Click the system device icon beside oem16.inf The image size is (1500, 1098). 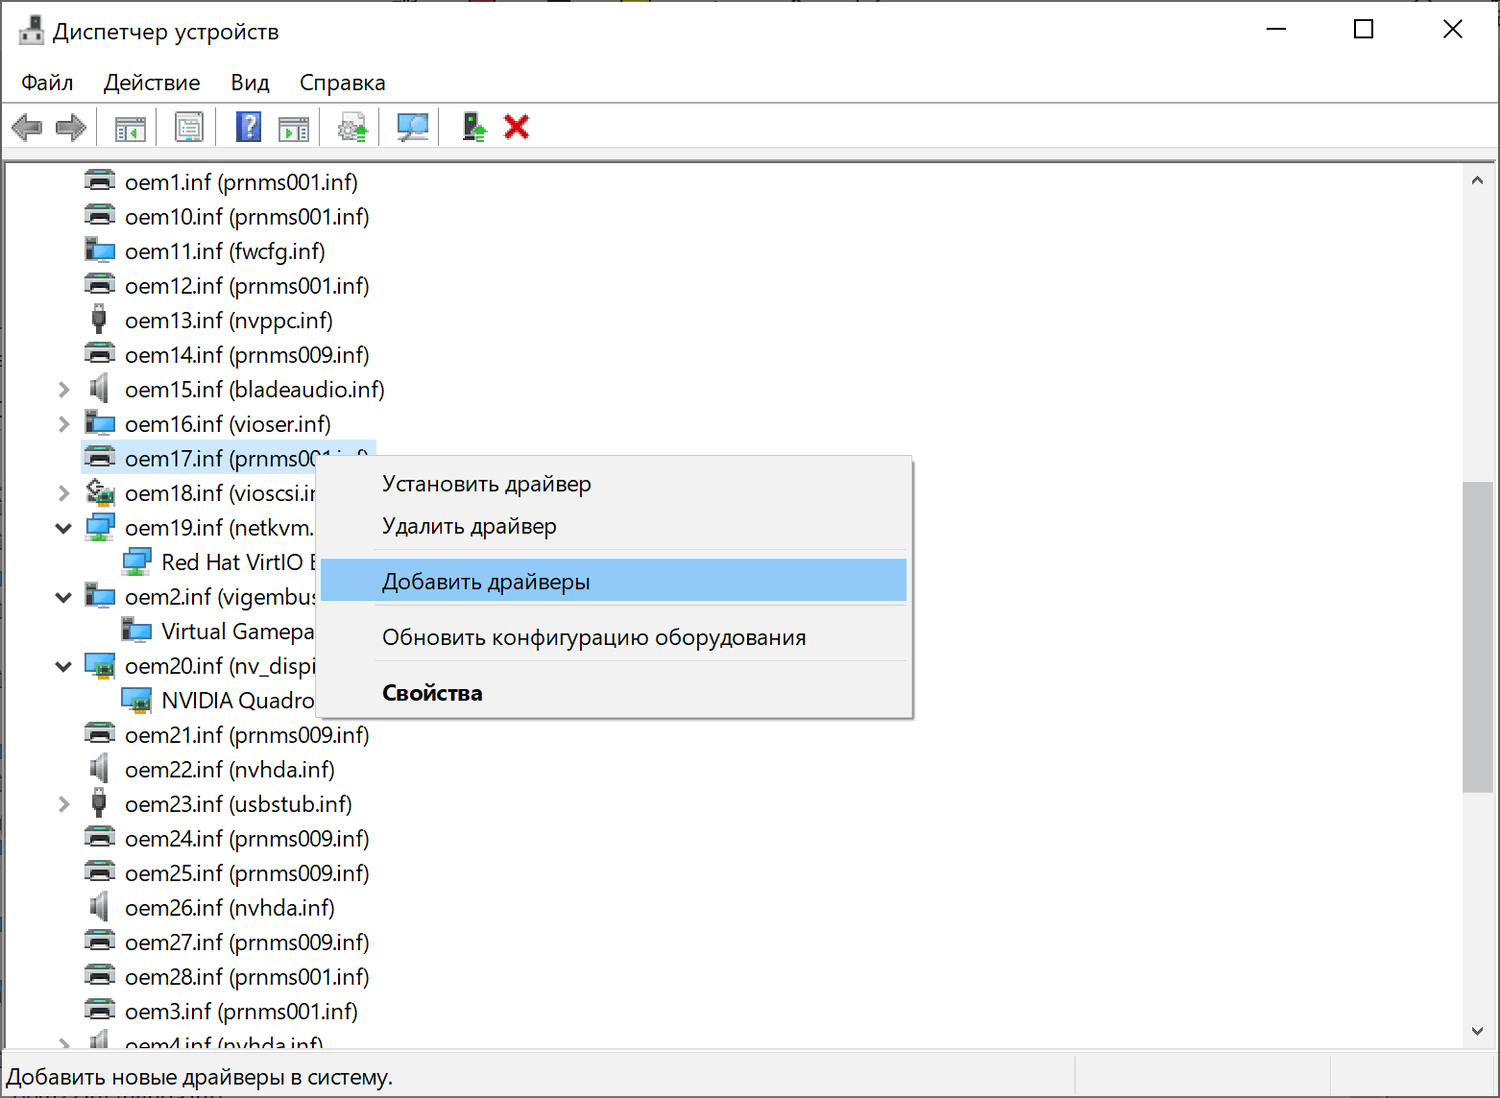coord(100,423)
